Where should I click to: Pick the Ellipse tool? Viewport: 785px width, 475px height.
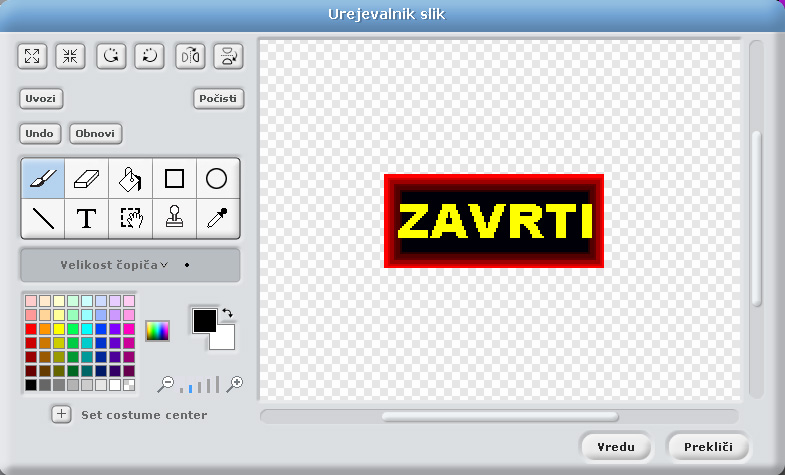tap(217, 179)
